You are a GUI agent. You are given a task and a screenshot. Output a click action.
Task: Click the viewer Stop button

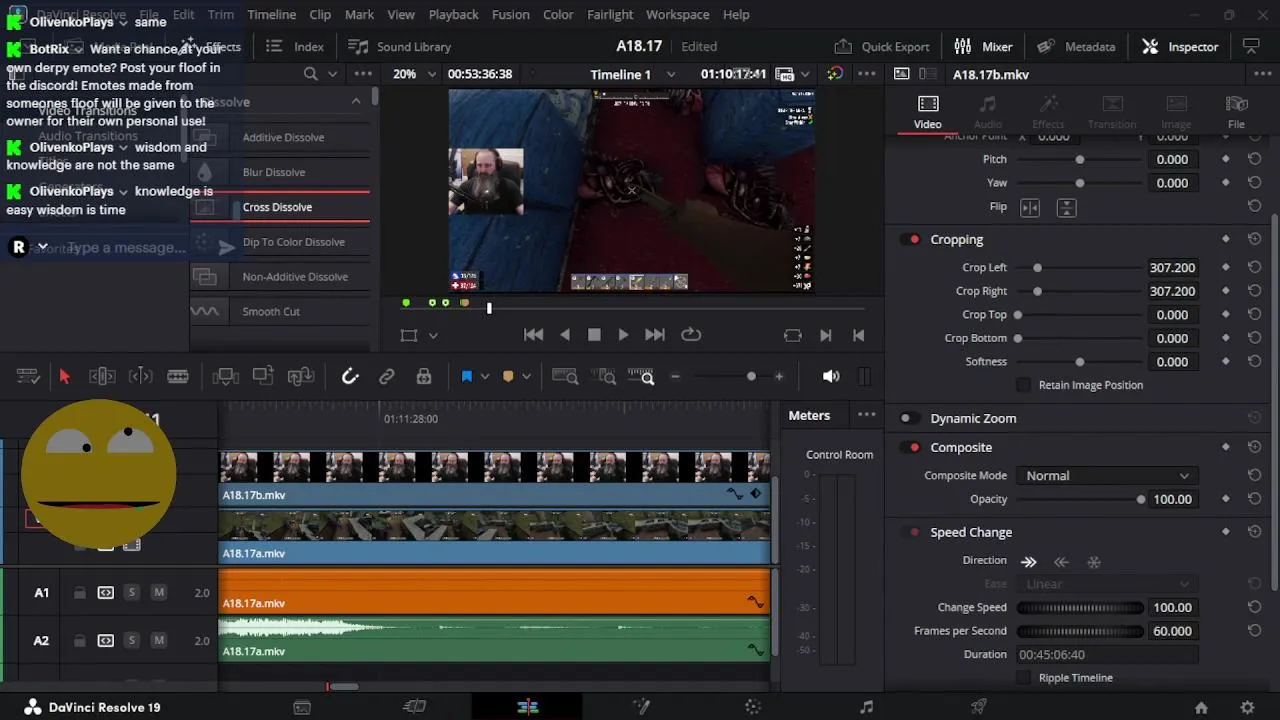pos(594,335)
